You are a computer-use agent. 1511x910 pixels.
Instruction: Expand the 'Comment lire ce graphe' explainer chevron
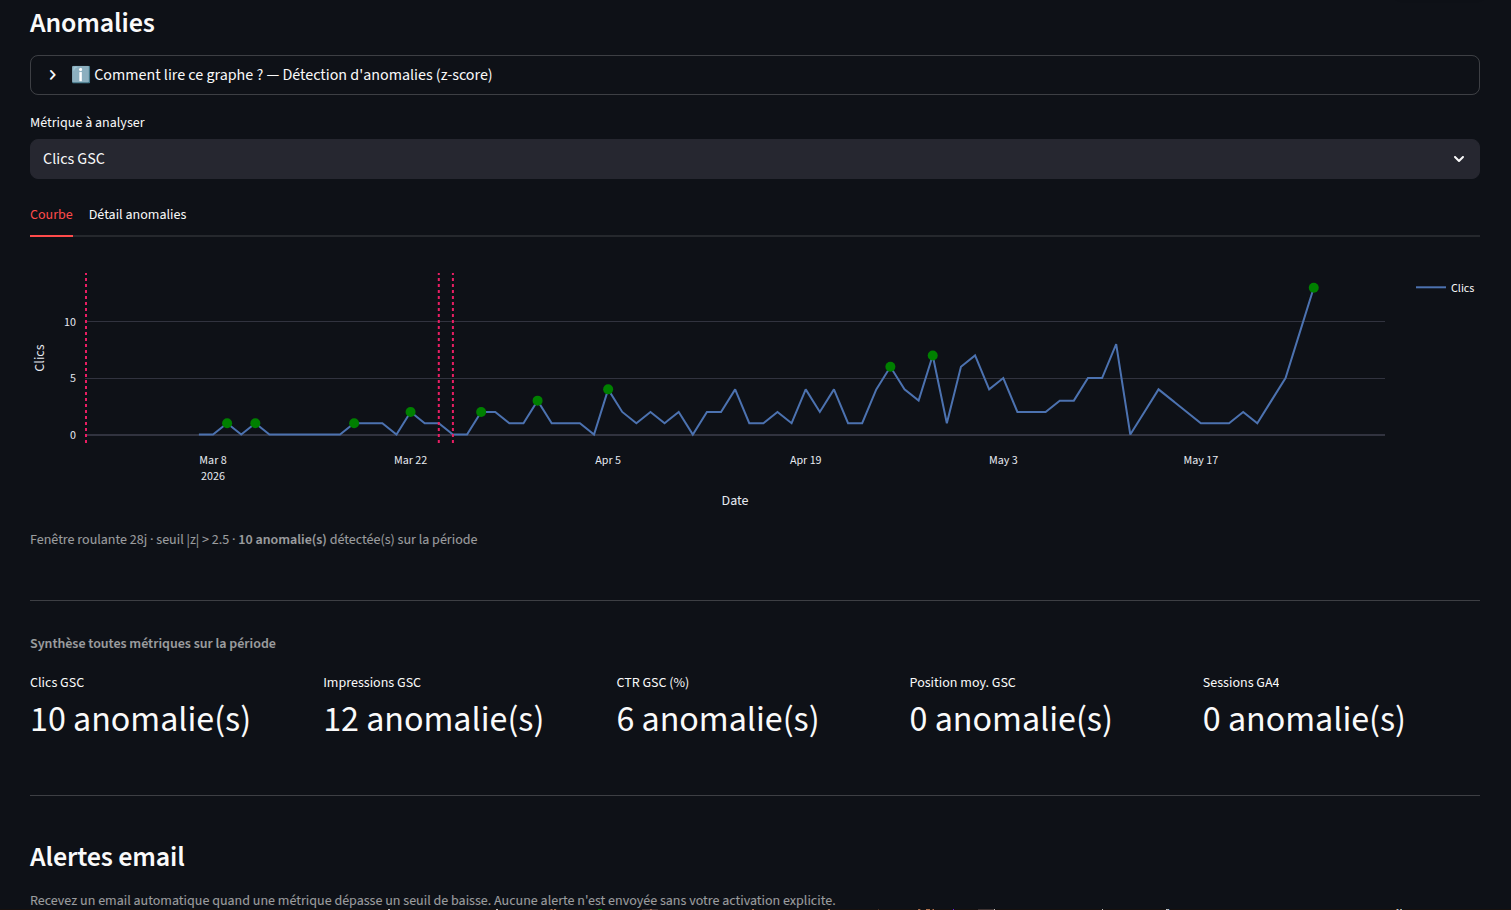click(x=53, y=75)
